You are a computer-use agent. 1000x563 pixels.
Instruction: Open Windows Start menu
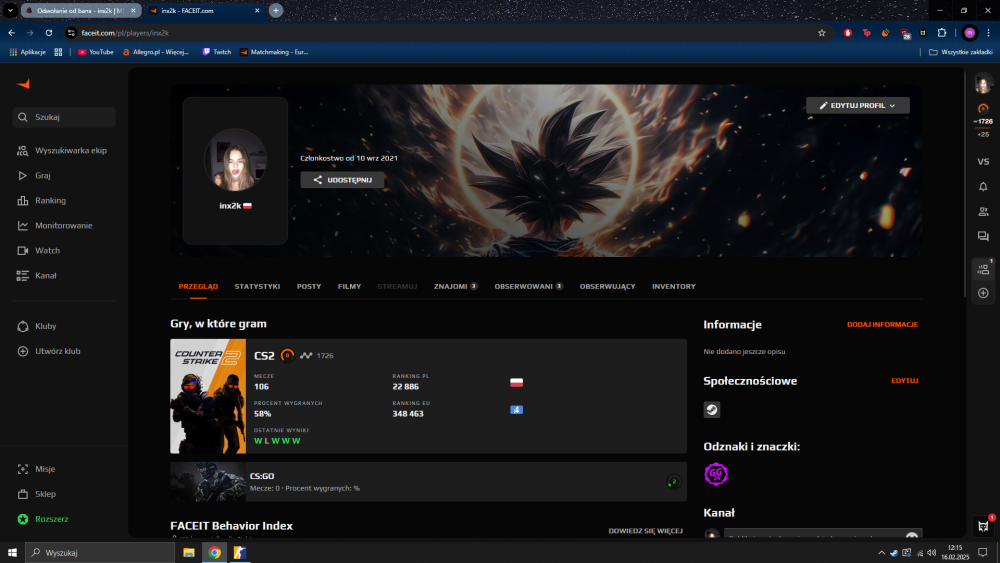coord(12,553)
